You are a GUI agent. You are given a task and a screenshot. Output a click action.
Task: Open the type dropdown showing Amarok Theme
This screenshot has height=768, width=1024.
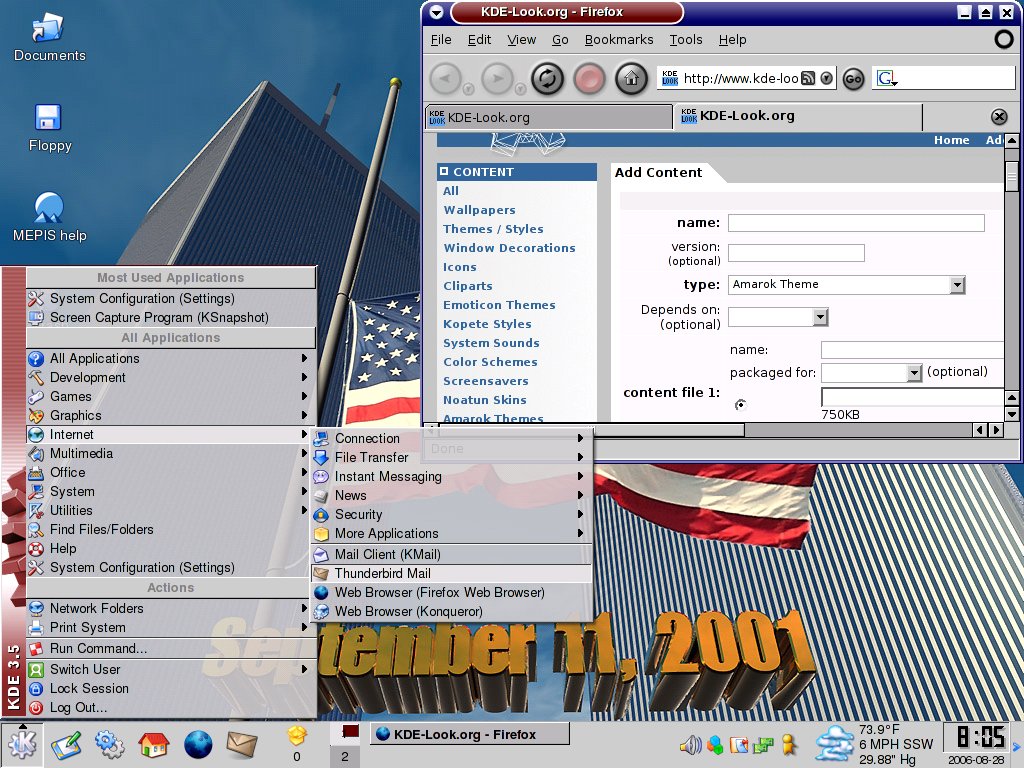click(x=846, y=285)
